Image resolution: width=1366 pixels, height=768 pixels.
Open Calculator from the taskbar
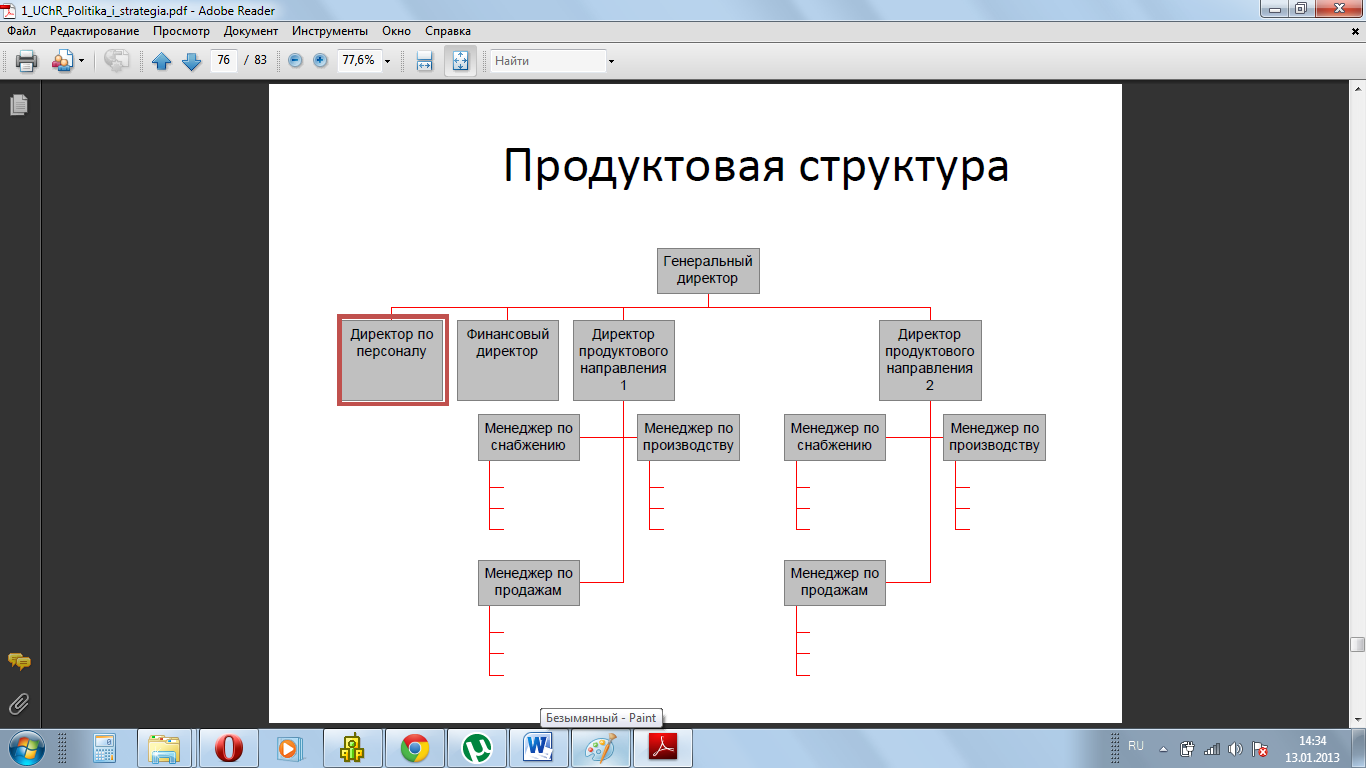[105, 748]
